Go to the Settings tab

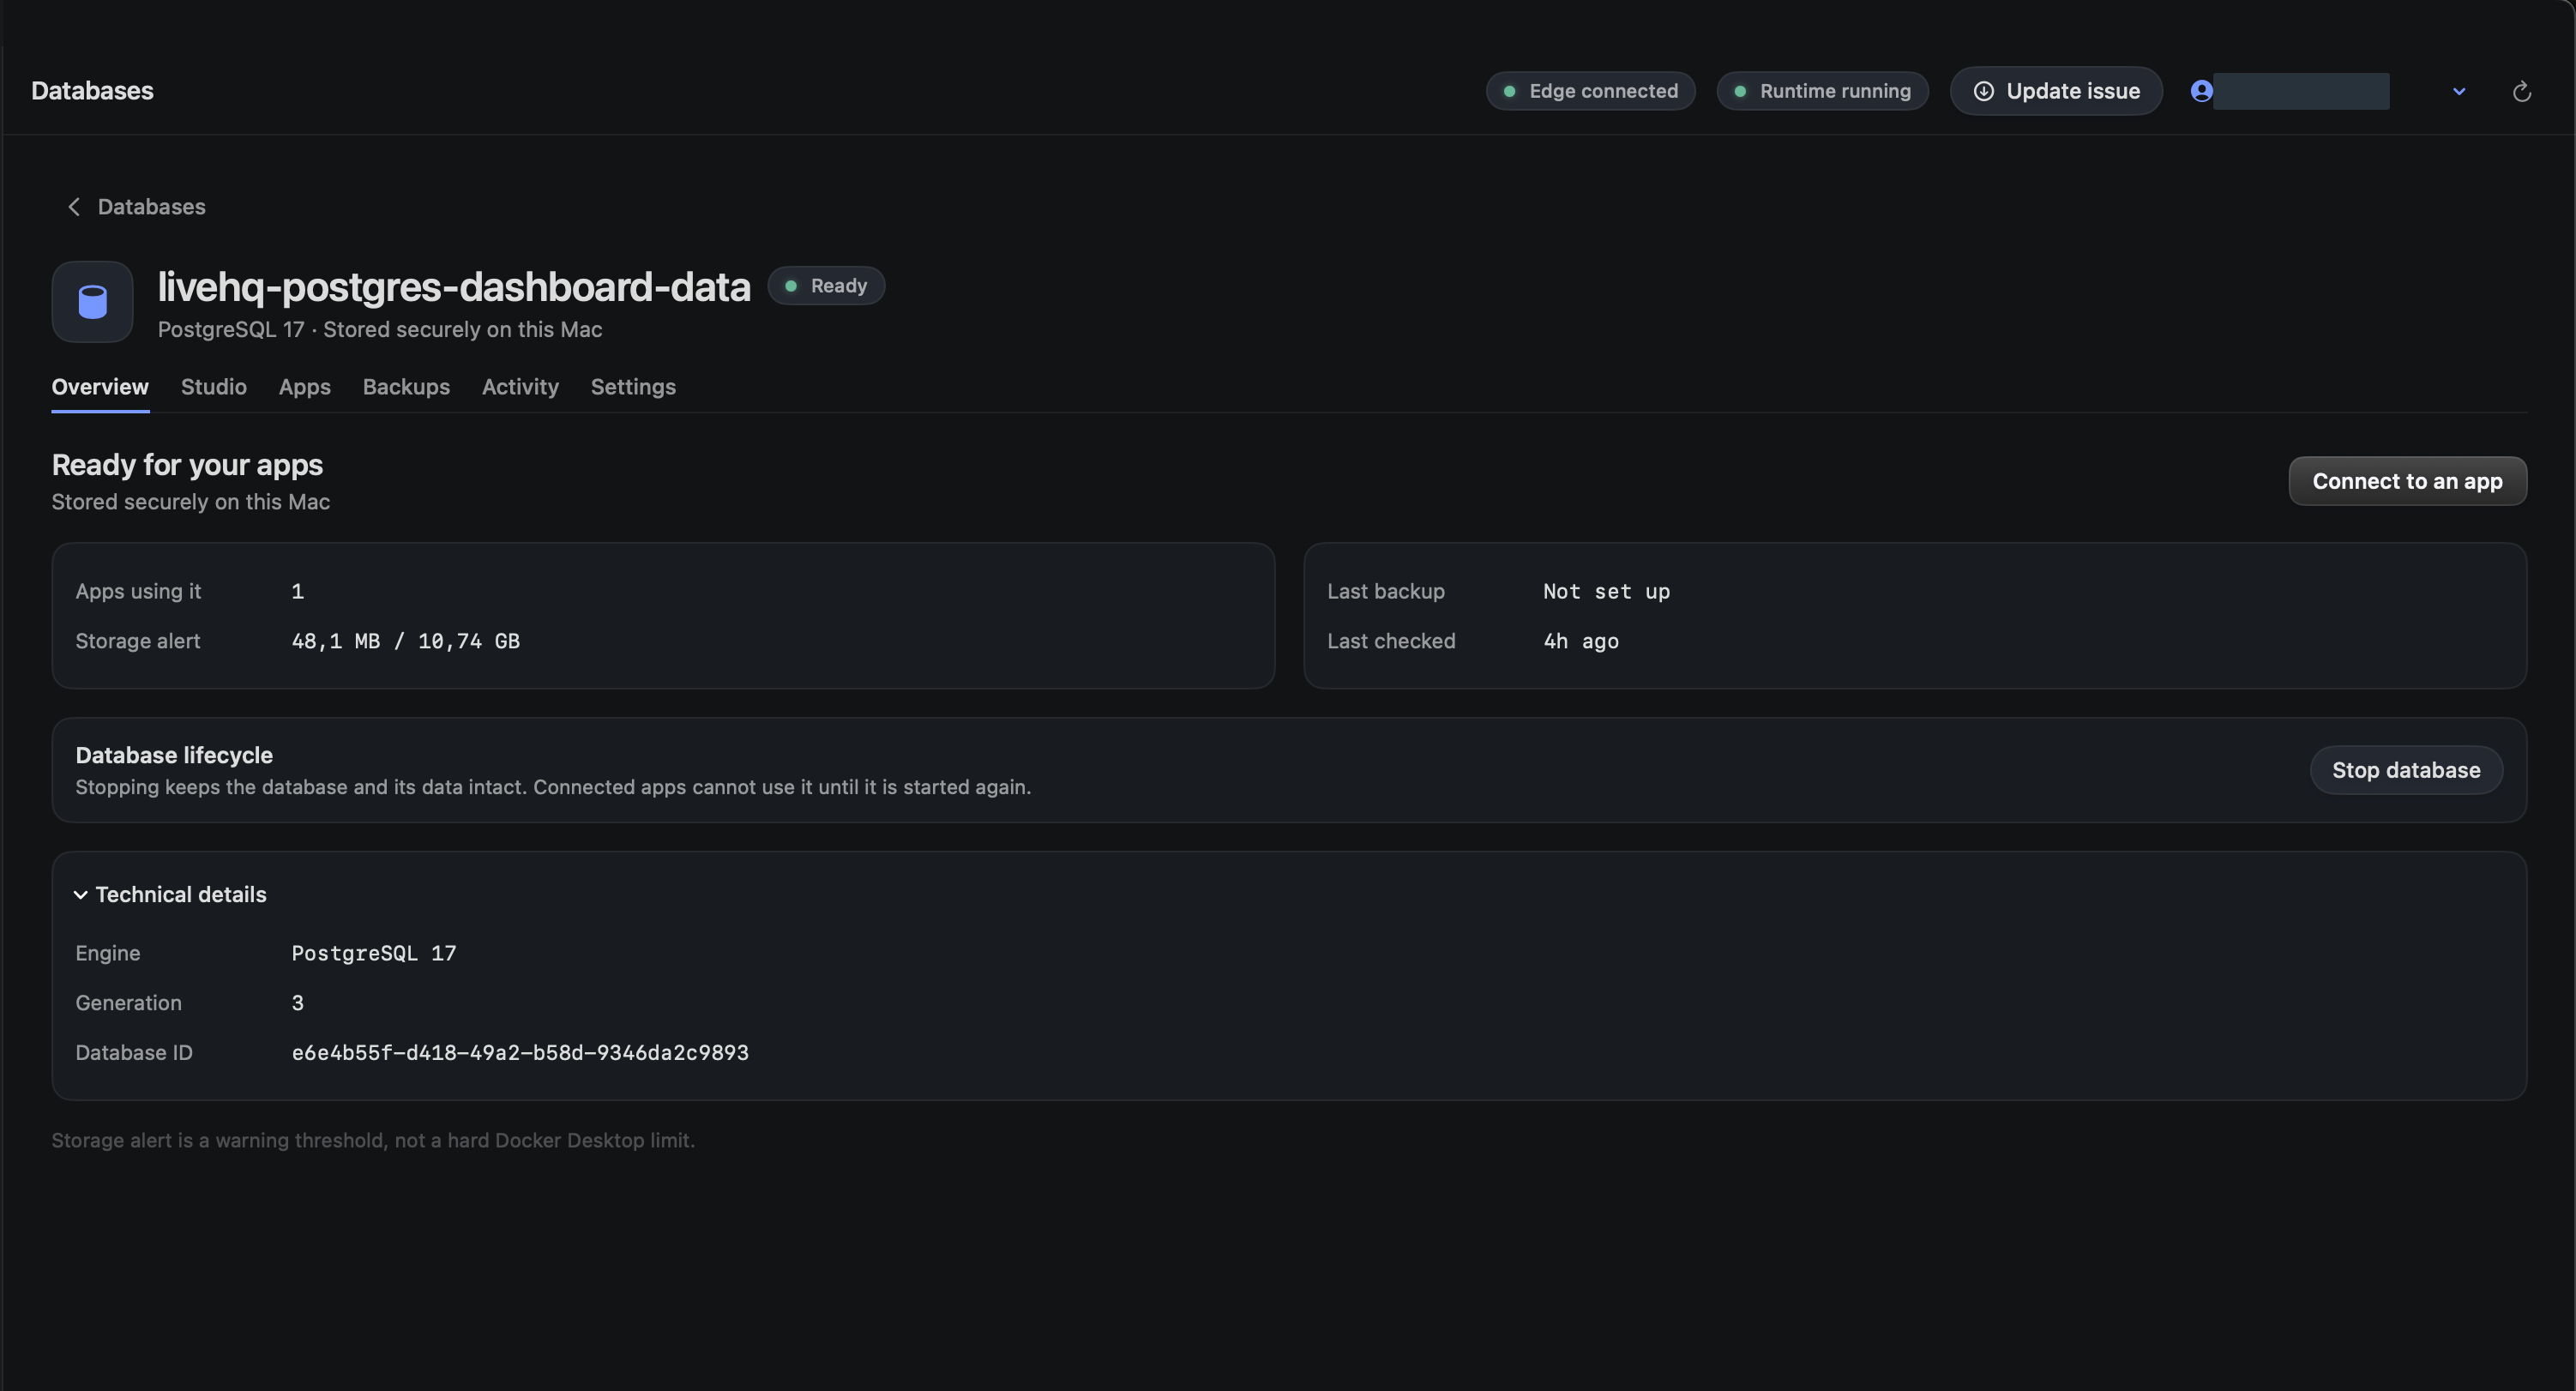633,387
